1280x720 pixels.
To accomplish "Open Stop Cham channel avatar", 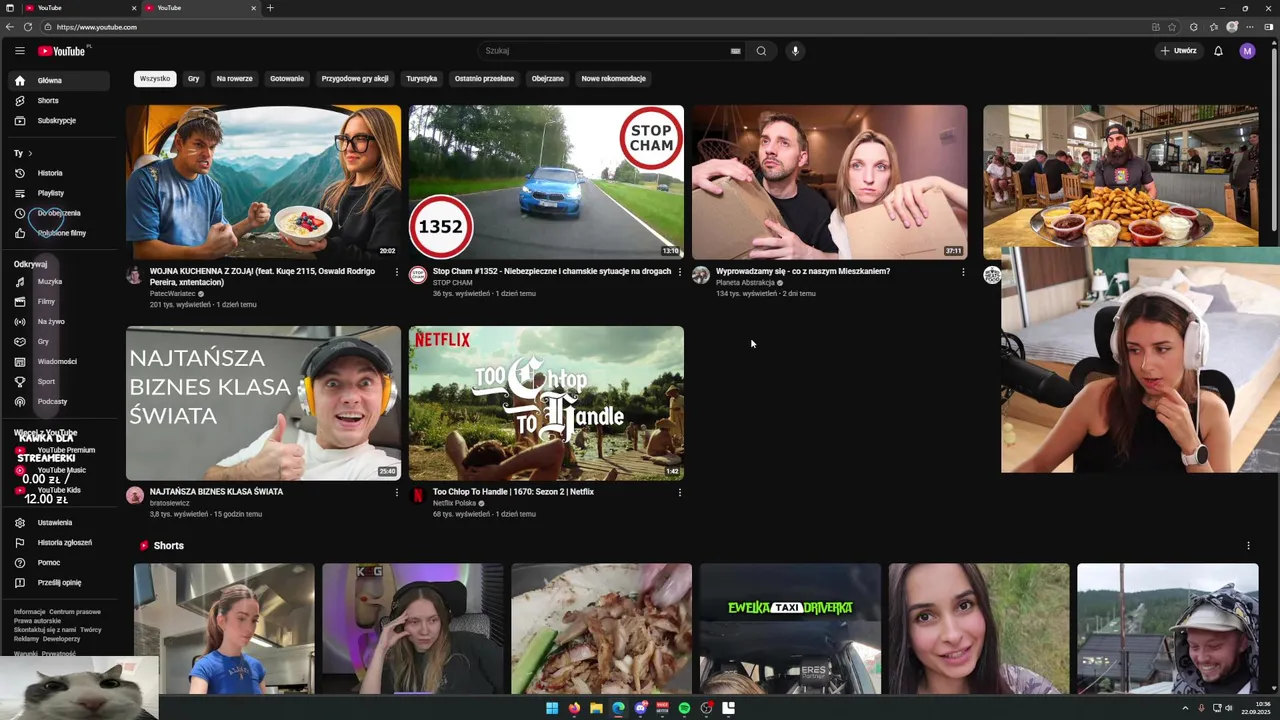I will (x=418, y=275).
